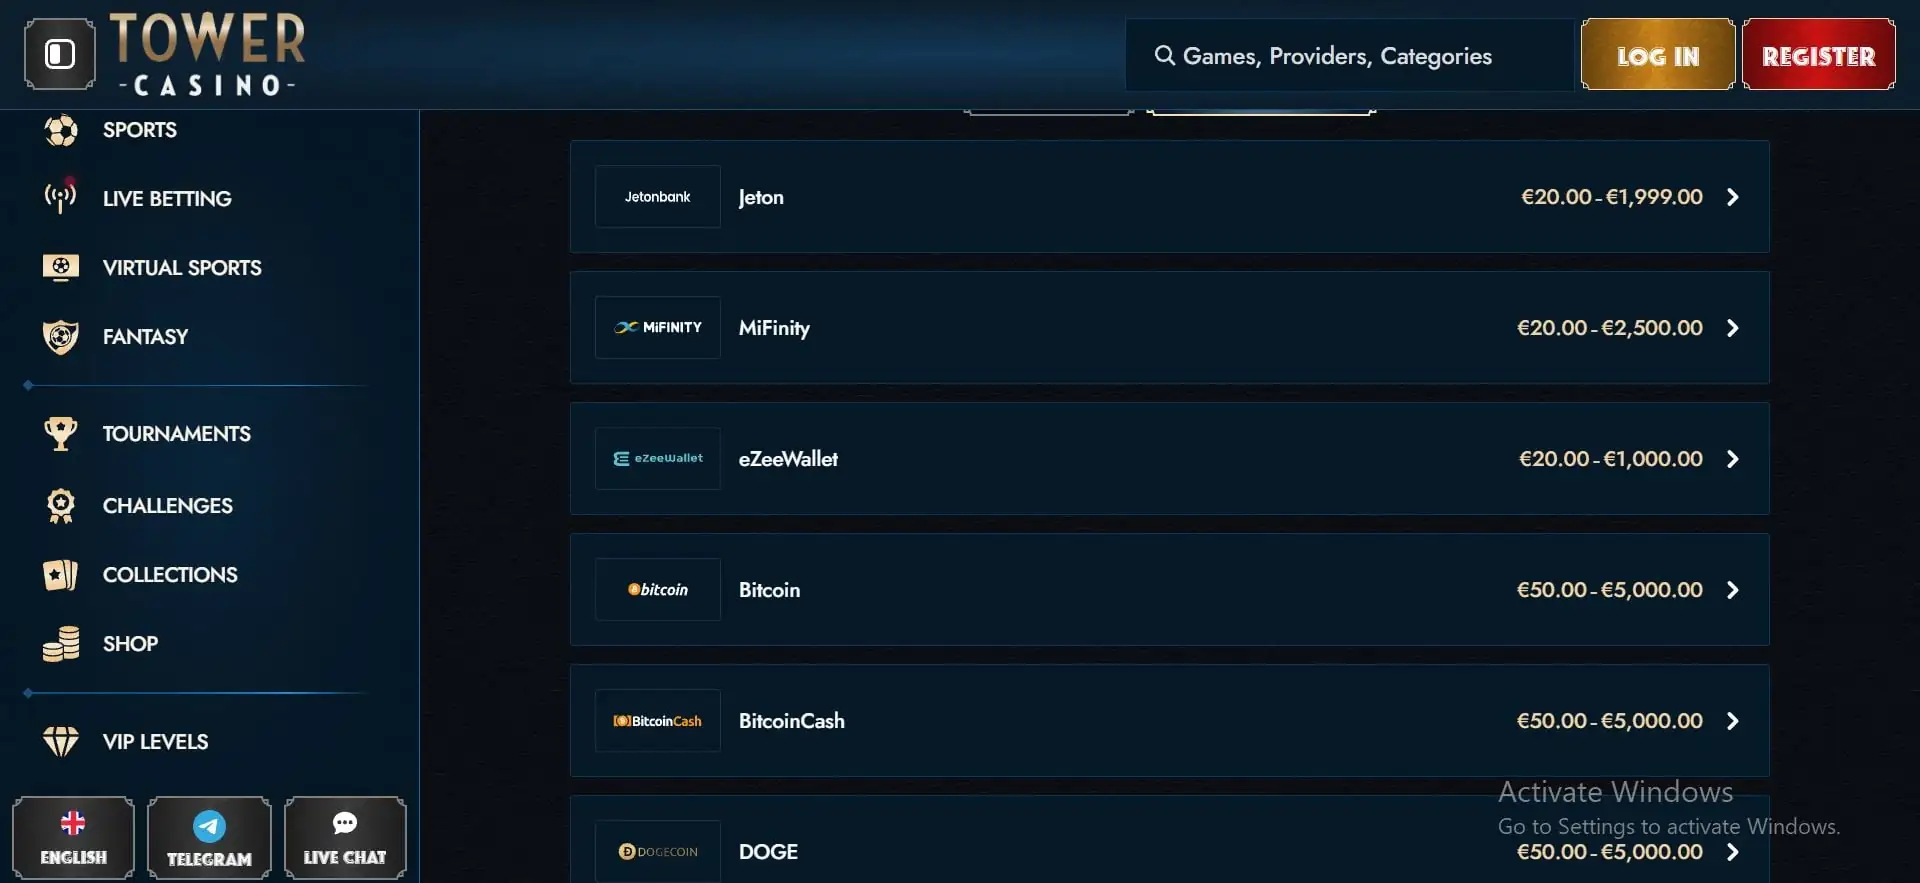Click the search magnifier icon
This screenshot has width=1920, height=883.
click(1164, 55)
